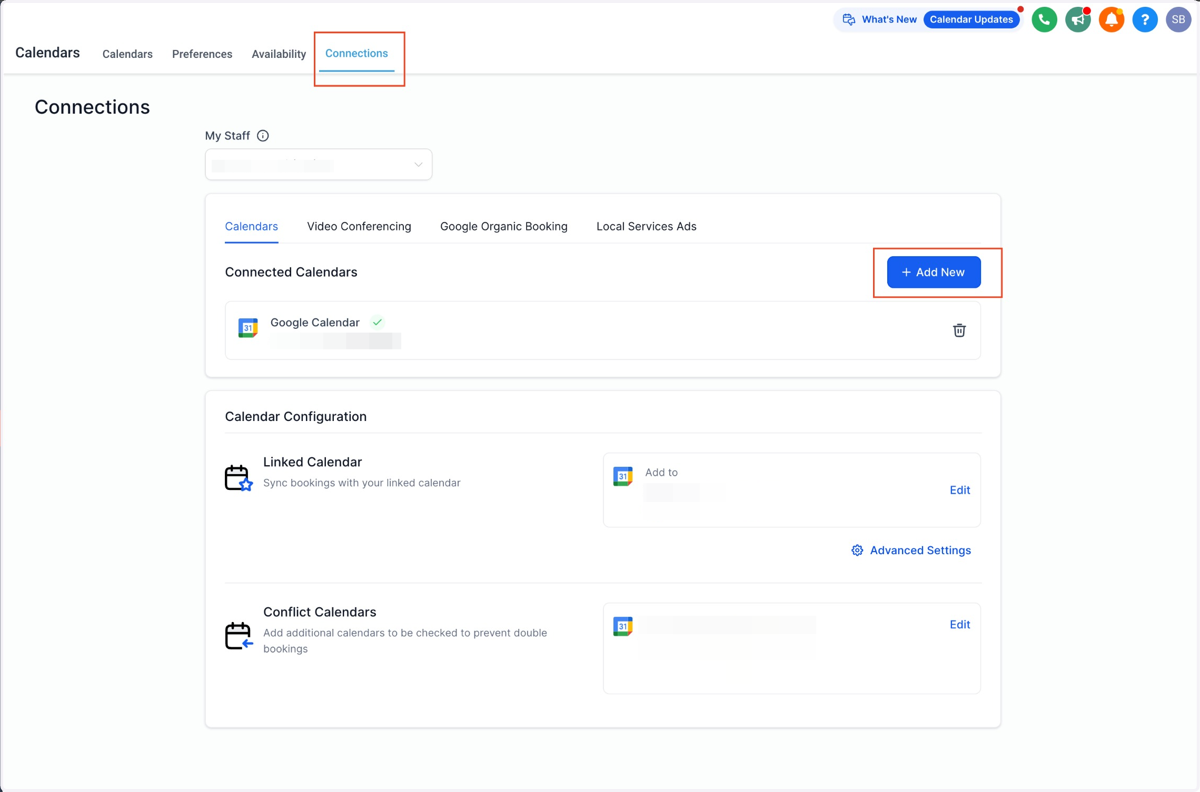Image resolution: width=1200 pixels, height=792 pixels.
Task: Click the Google Calendar name text
Action: pyautogui.click(x=315, y=322)
